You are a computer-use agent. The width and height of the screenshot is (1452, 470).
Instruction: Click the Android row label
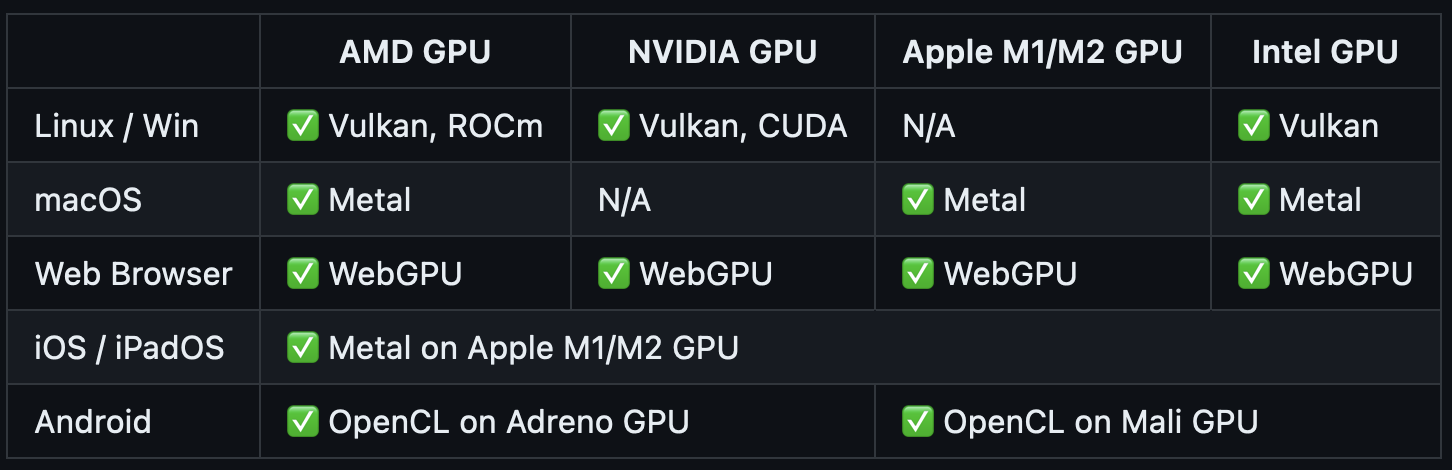coord(93,422)
